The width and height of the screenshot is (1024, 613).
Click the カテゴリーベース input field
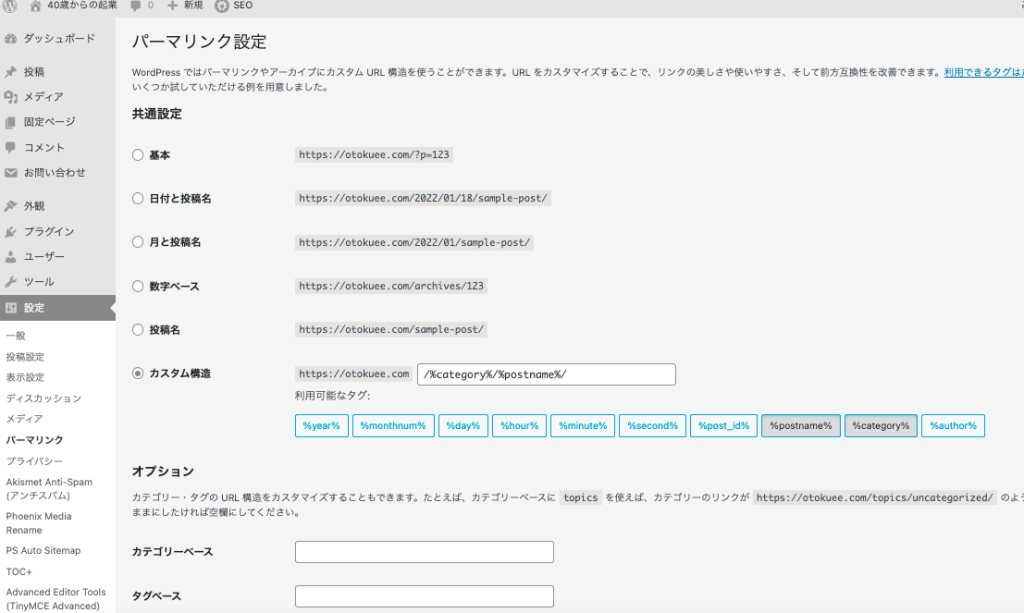[424, 552]
